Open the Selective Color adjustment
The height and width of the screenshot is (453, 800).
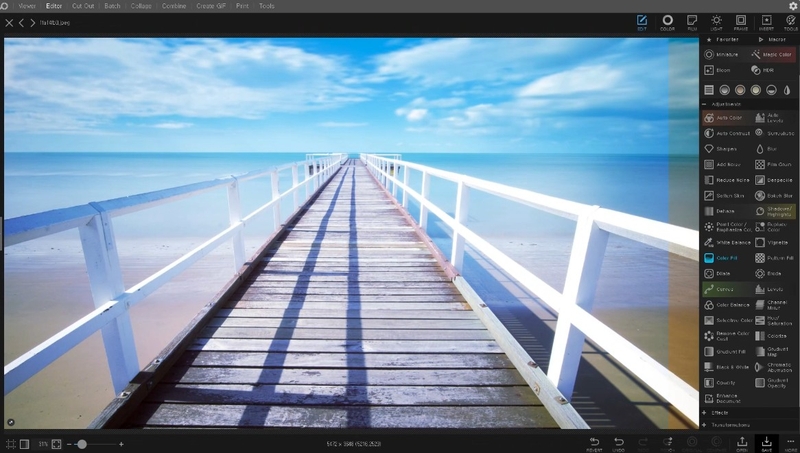[x=728, y=320]
